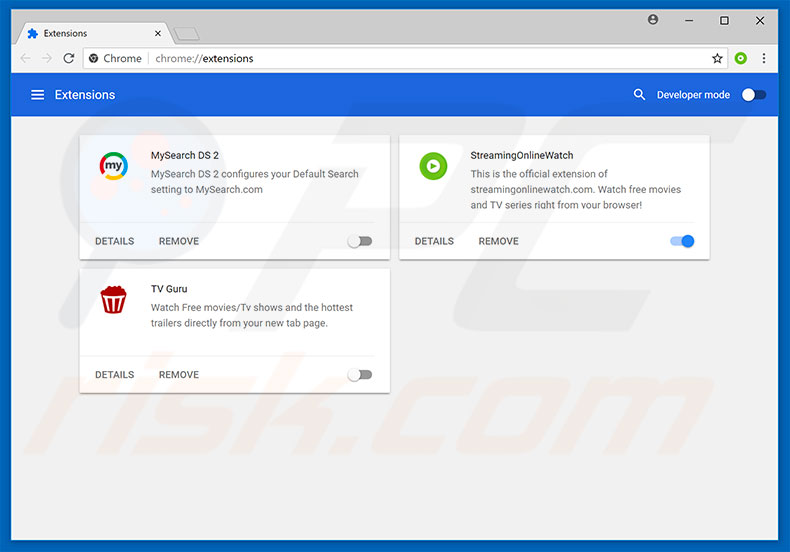
Task: Remove the StreamingOnlineWatch extension
Action: (498, 241)
